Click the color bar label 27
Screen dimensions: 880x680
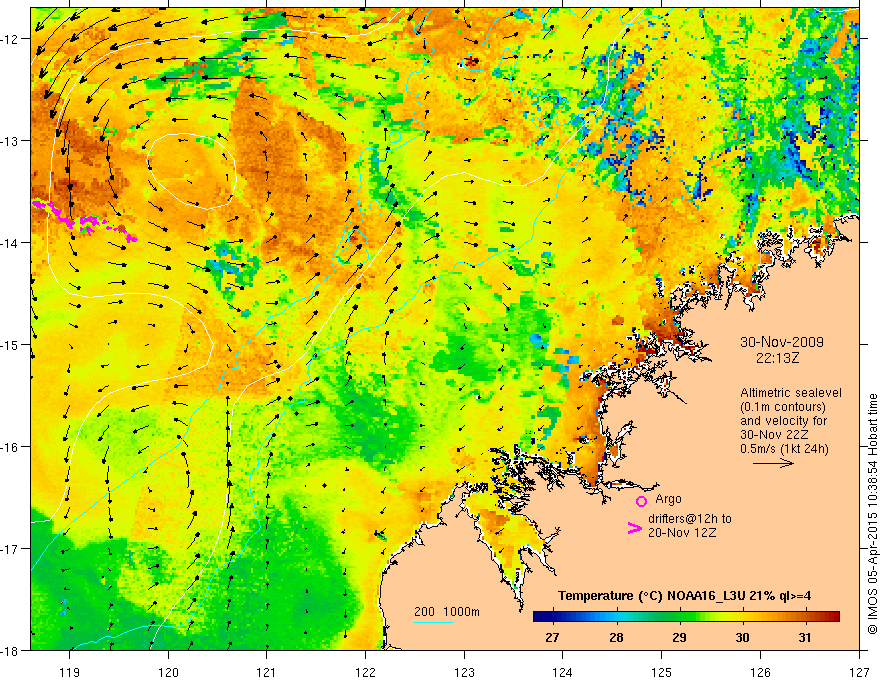click(x=553, y=637)
